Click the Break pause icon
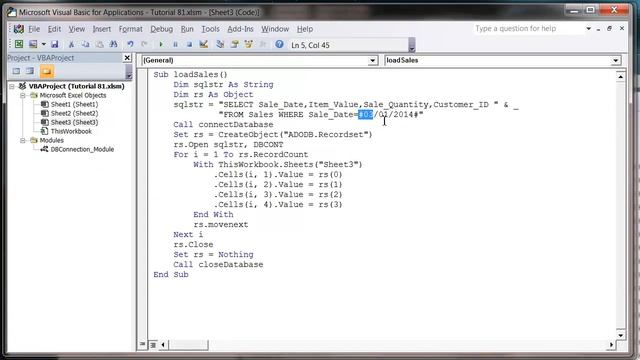The image size is (640, 360). click(175, 44)
